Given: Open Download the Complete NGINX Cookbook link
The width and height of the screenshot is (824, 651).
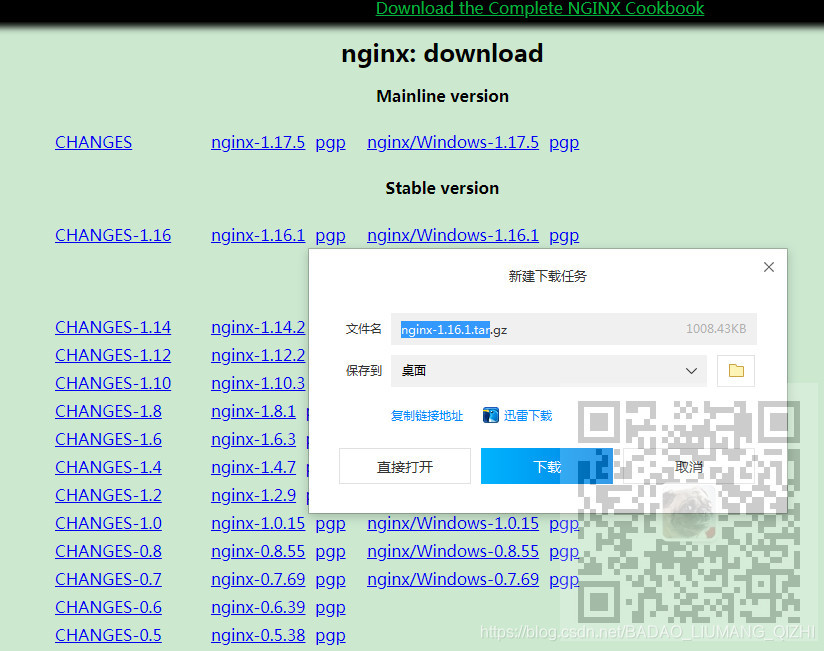Looking at the screenshot, I should coord(540,8).
